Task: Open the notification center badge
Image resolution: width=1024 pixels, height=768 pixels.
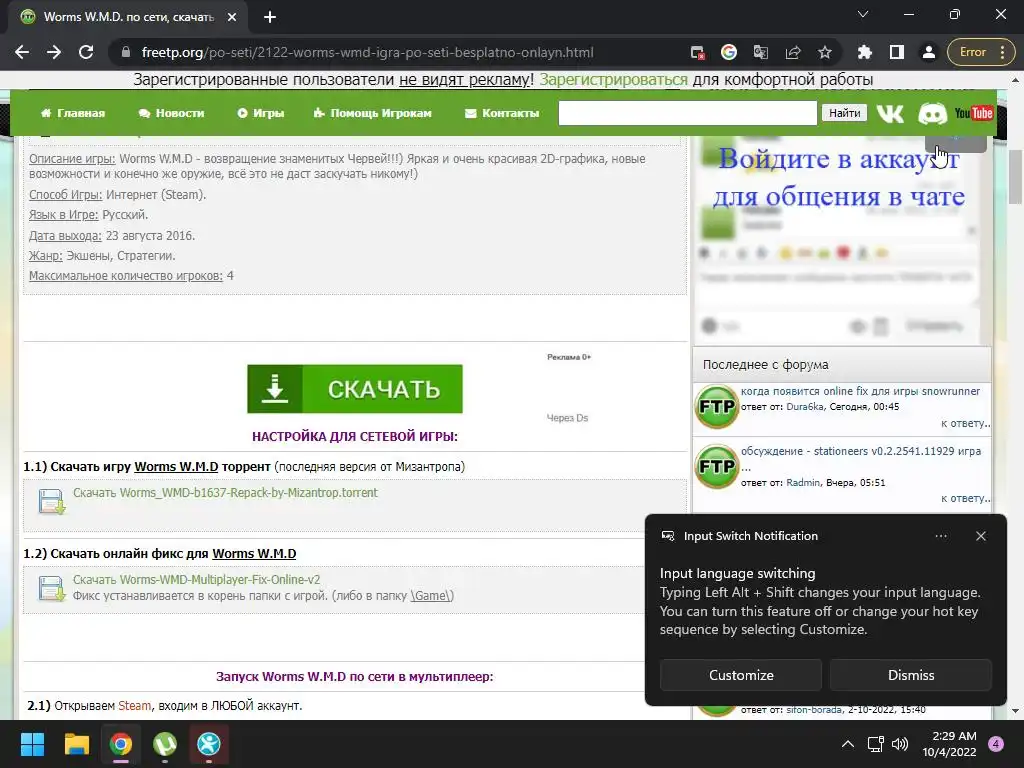Action: coord(996,744)
